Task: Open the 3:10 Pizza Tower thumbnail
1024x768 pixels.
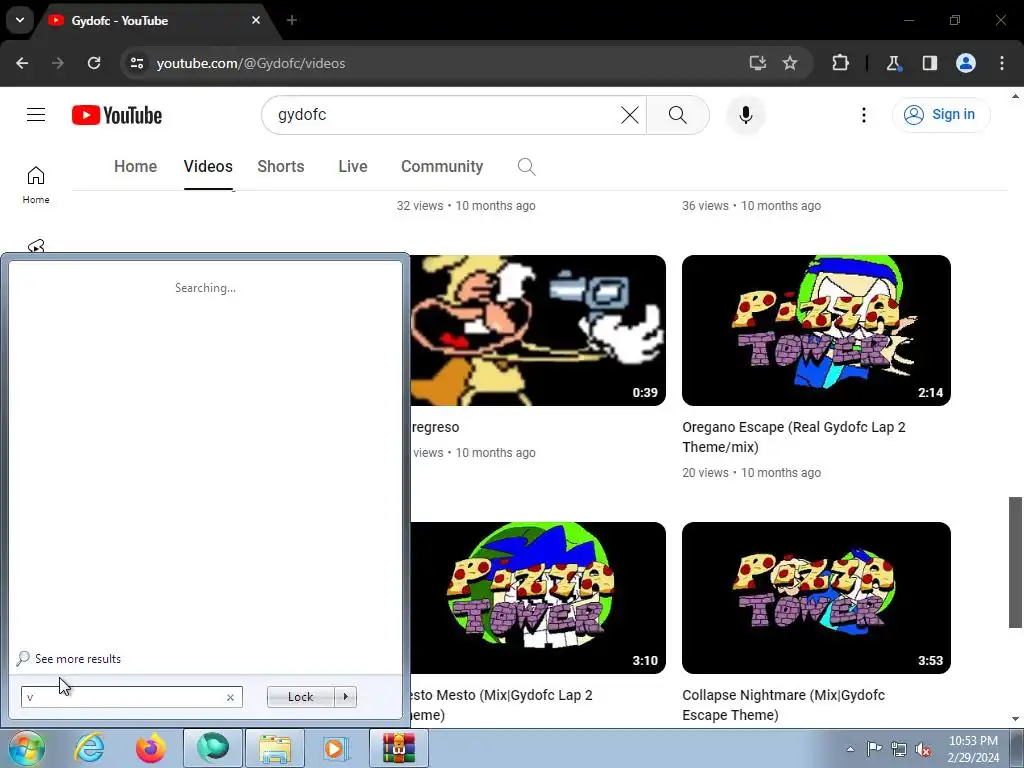Action: click(x=538, y=598)
